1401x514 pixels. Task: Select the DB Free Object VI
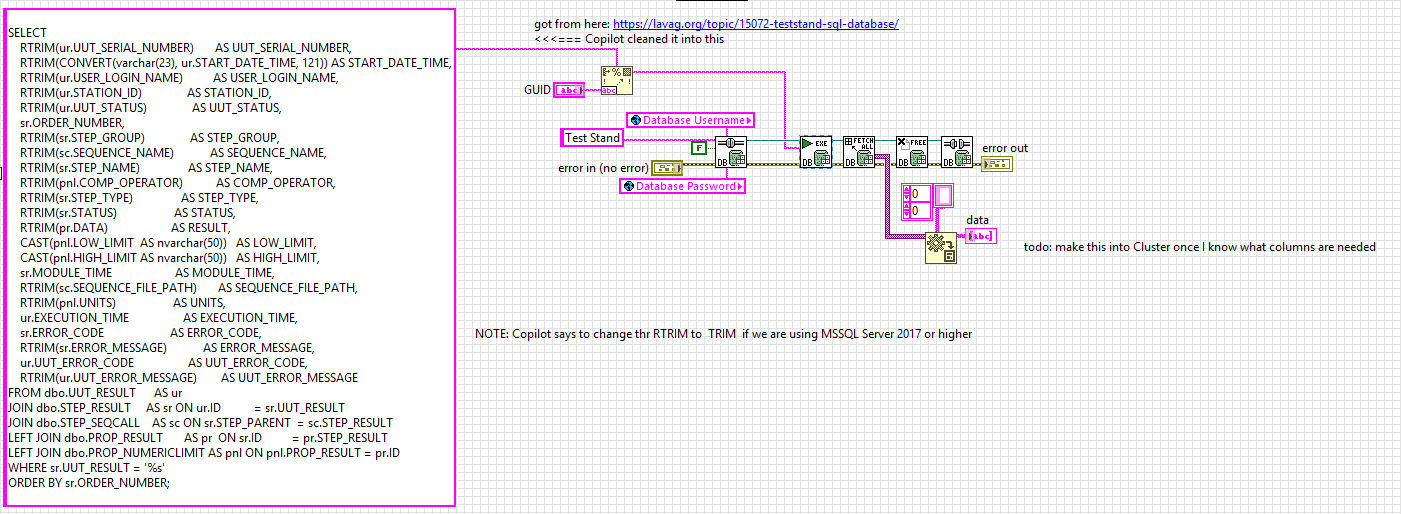coord(911,152)
